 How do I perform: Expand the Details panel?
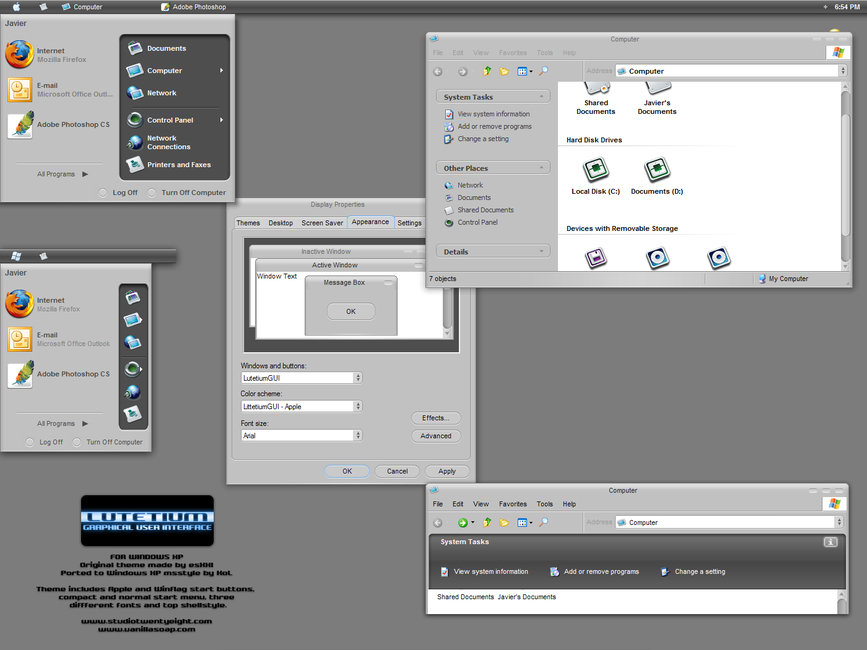541,251
